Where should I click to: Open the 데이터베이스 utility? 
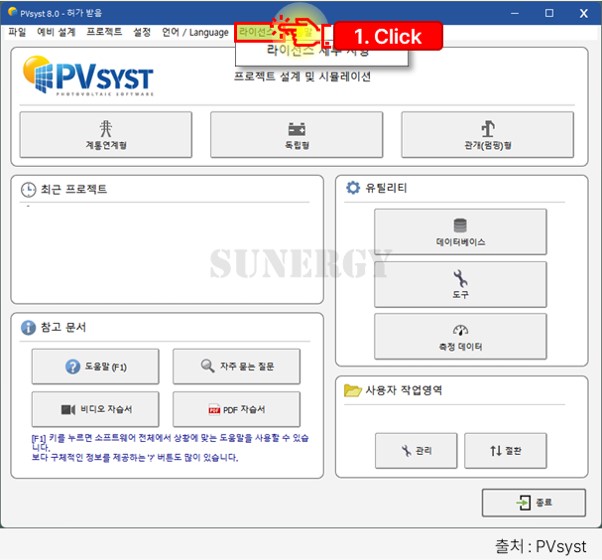point(460,231)
